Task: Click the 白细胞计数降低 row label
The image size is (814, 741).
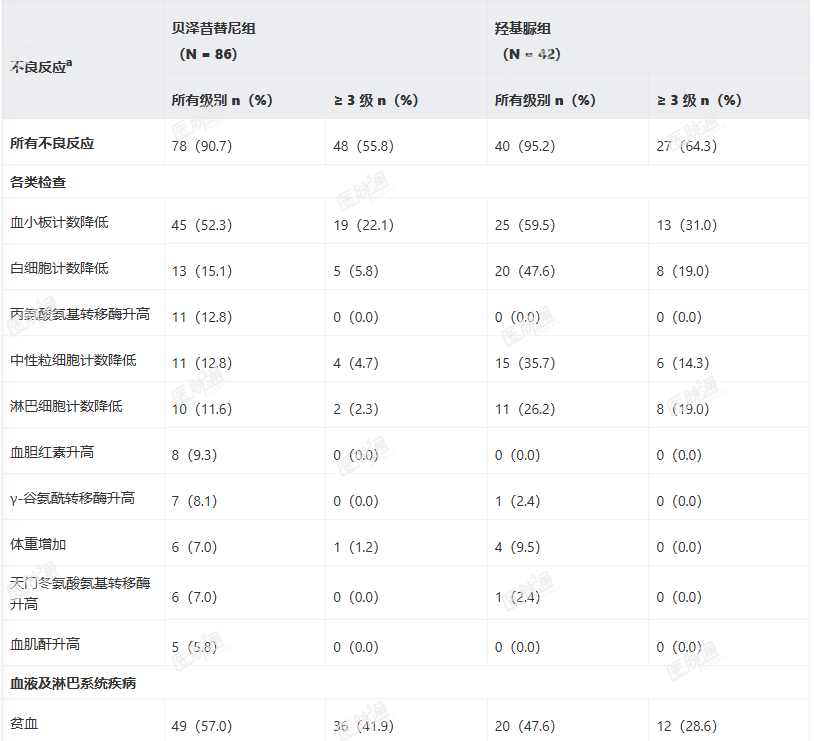Action: click(59, 268)
